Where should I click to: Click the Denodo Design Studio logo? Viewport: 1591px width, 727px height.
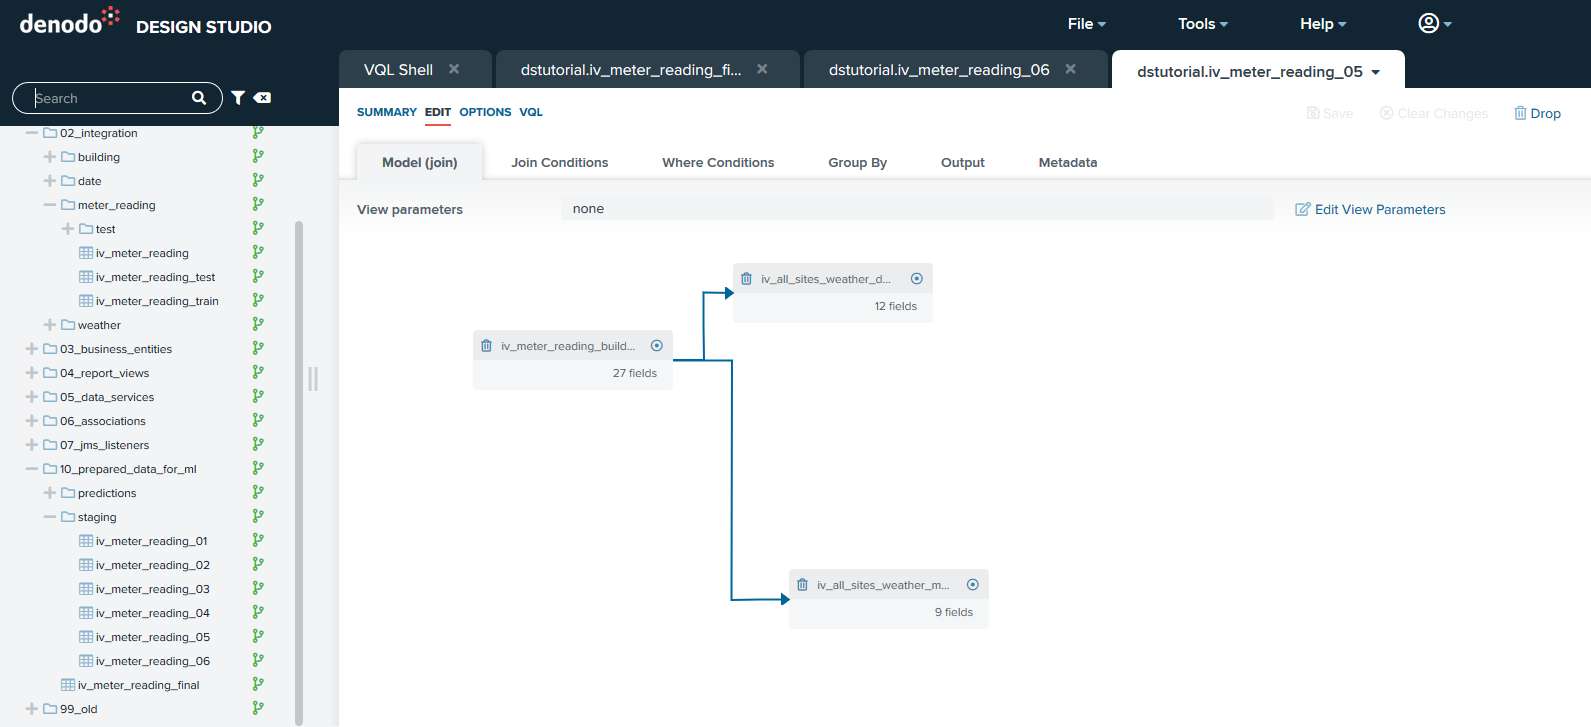(x=146, y=22)
